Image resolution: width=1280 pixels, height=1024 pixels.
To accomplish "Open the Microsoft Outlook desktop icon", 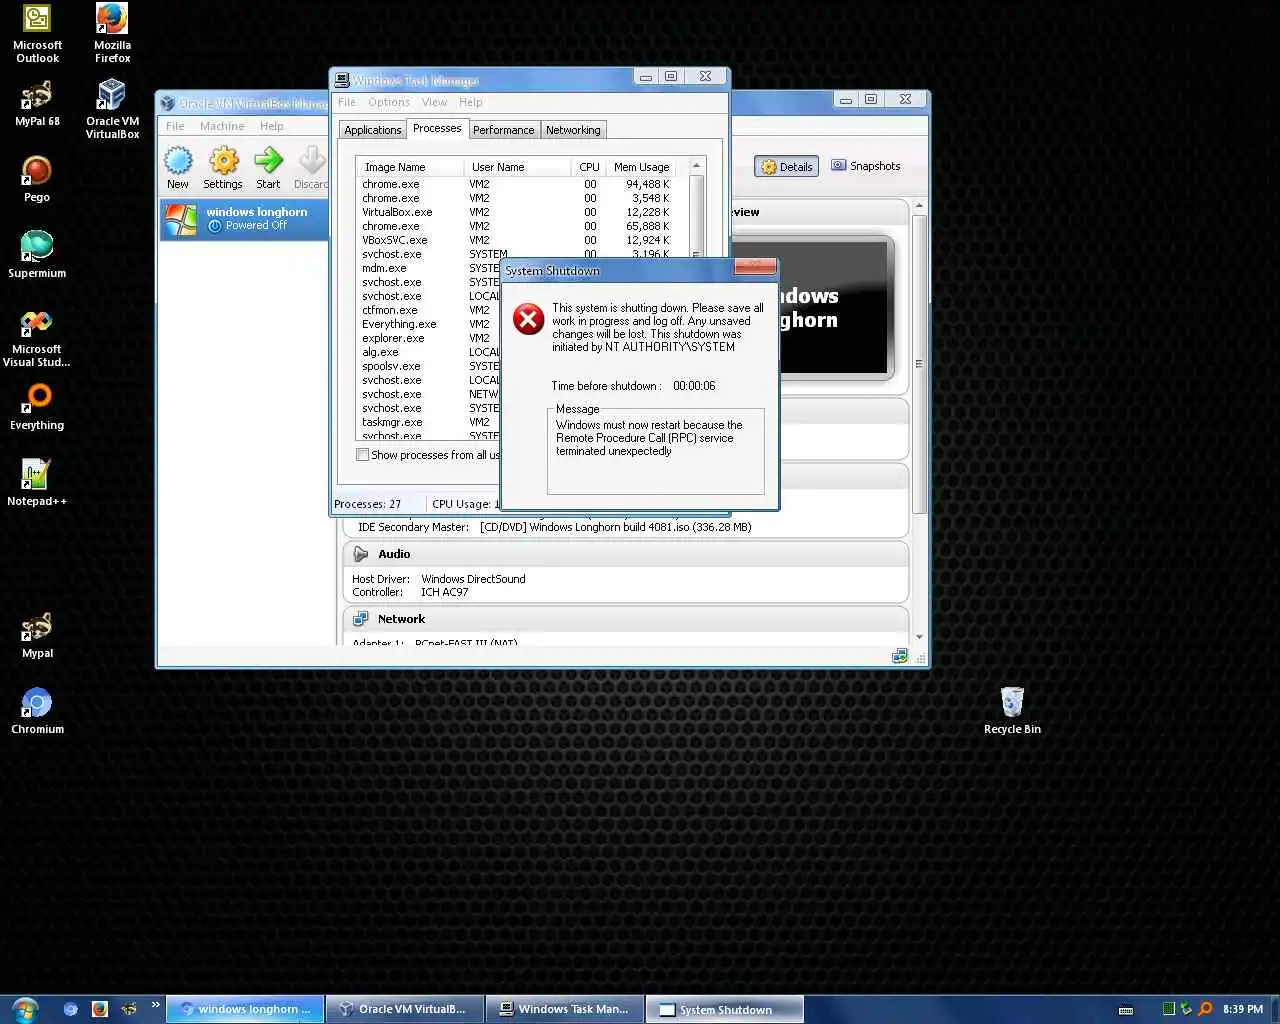I will 37,34.
